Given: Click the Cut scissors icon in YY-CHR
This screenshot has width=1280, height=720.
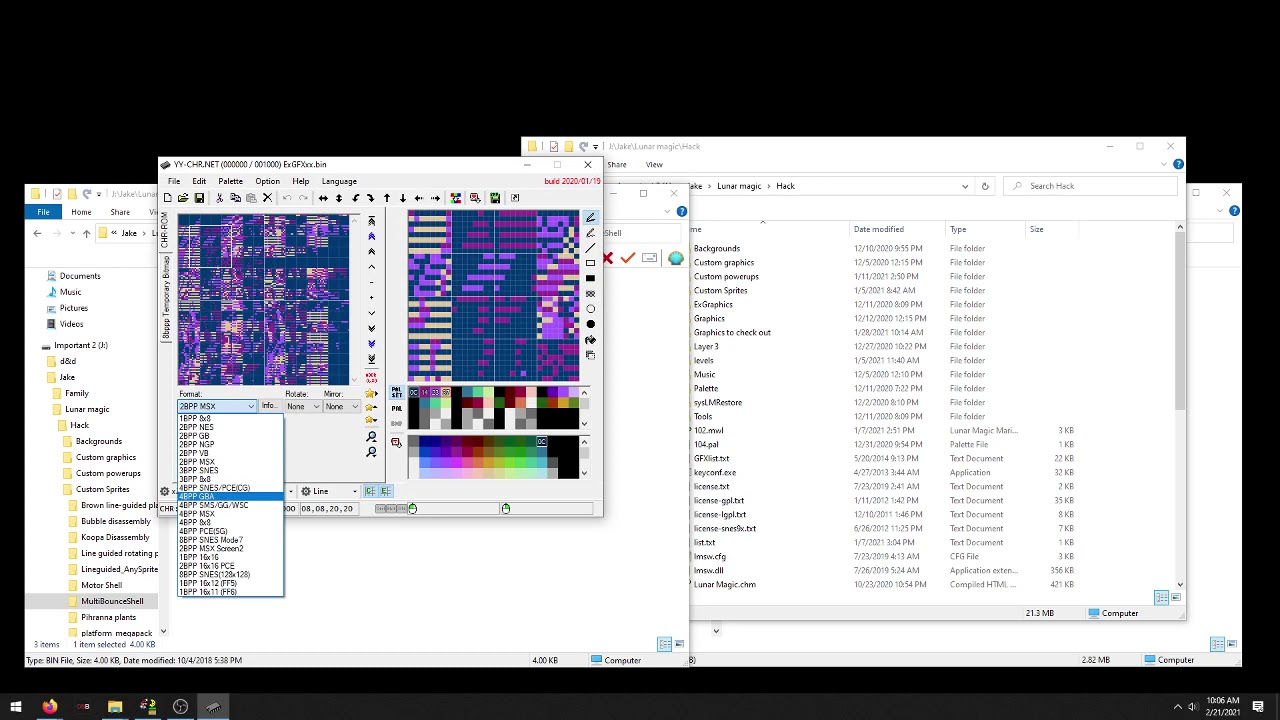Looking at the screenshot, I should point(219,198).
